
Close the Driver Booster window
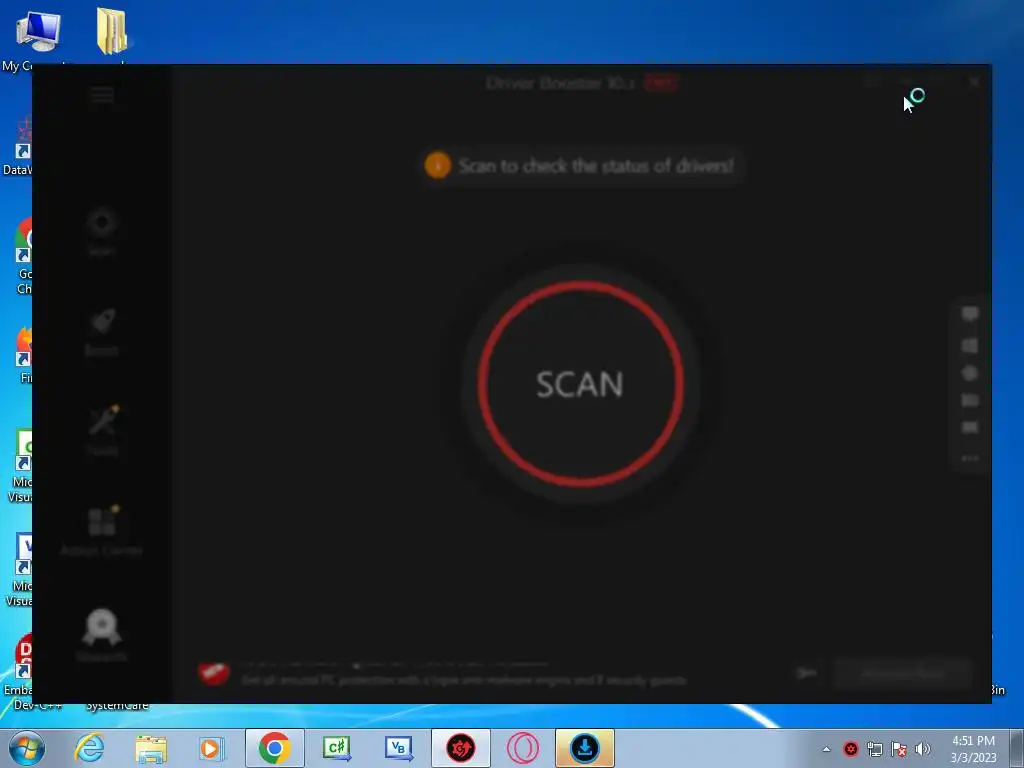[974, 82]
